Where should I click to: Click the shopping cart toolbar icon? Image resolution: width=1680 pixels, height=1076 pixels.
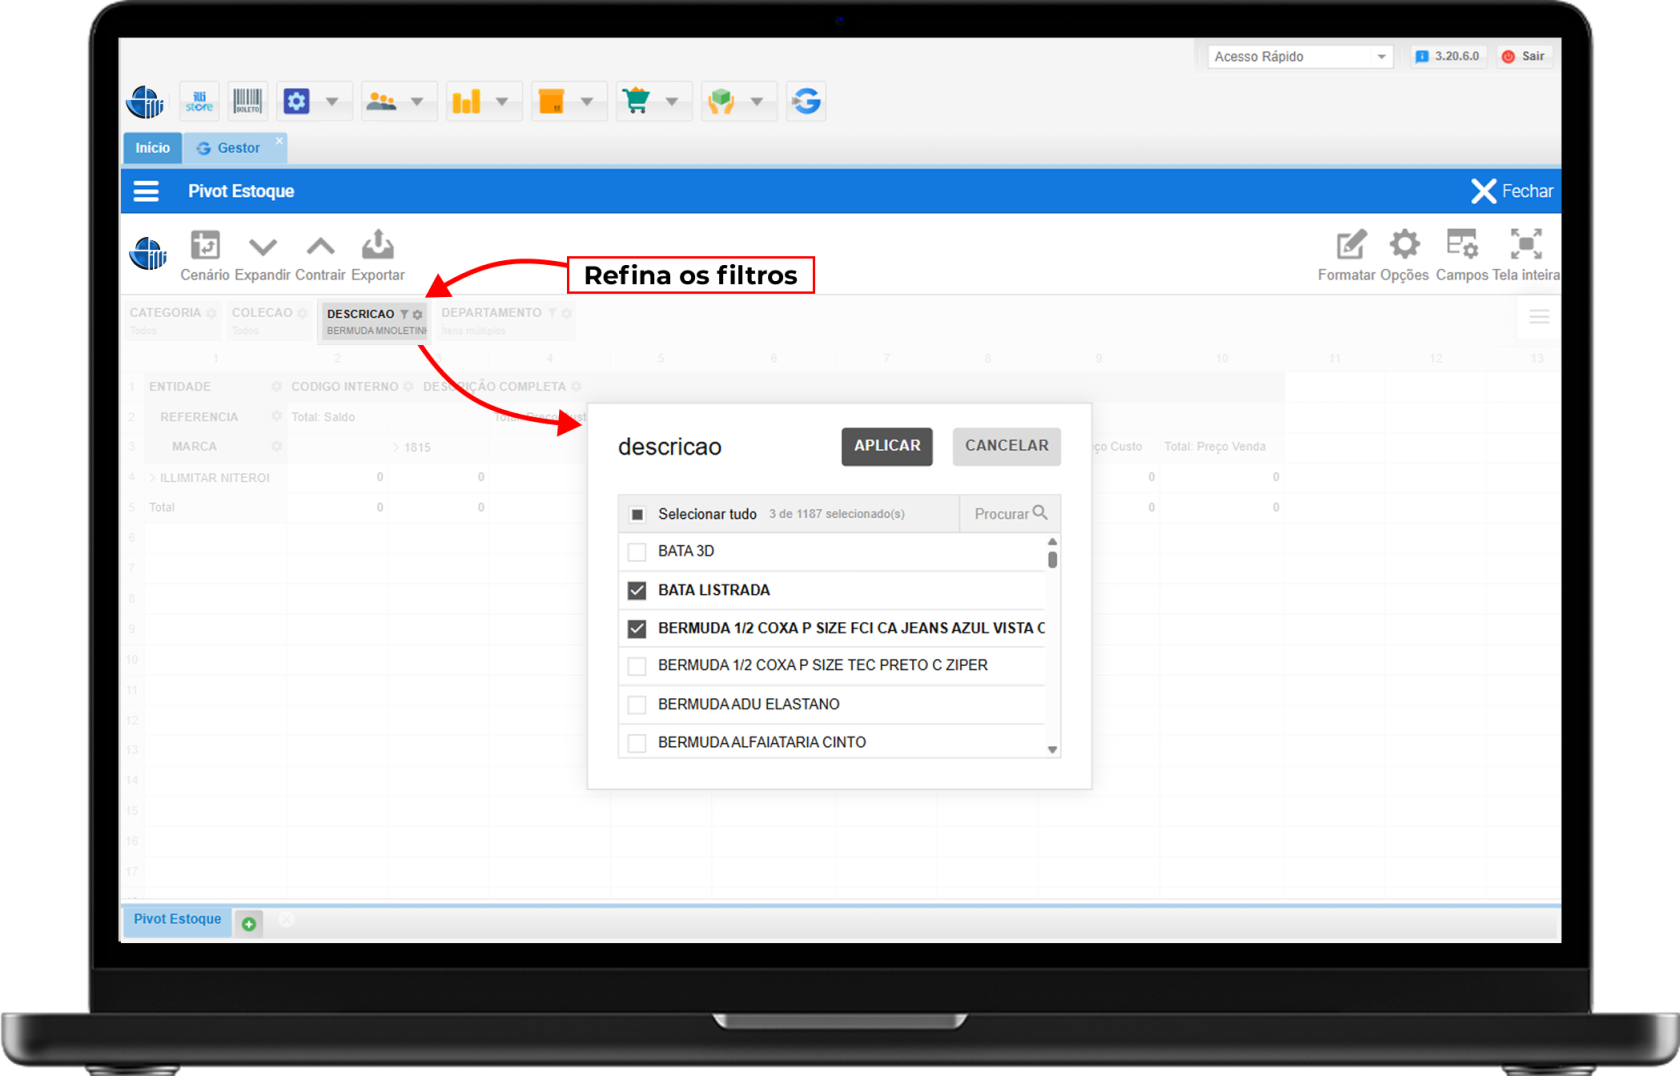[636, 101]
